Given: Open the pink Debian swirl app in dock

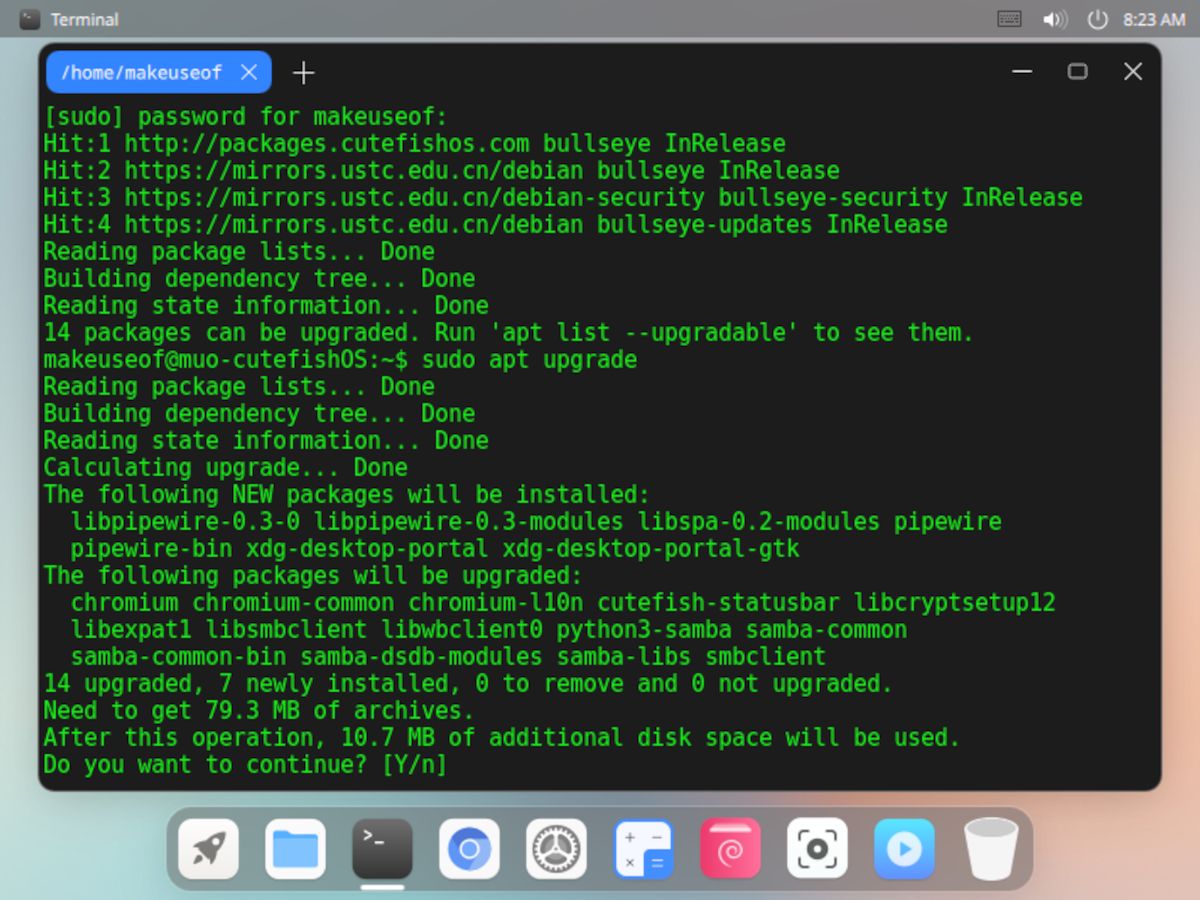Looking at the screenshot, I should click(730, 849).
